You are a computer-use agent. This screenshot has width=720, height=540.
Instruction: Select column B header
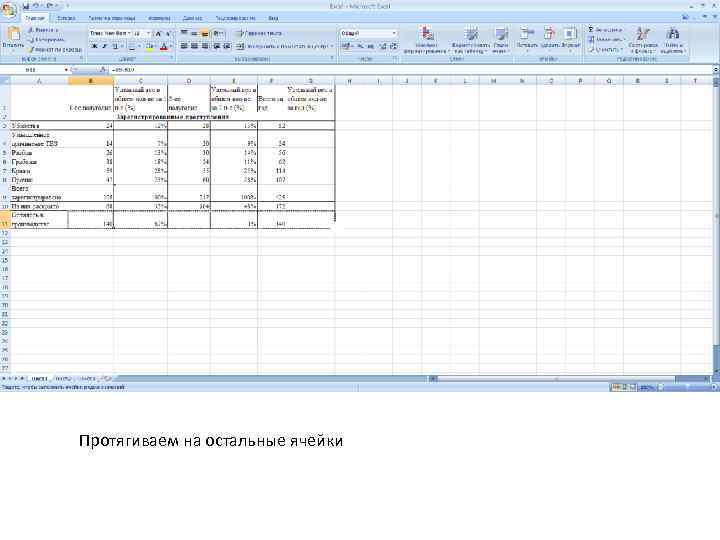point(90,81)
